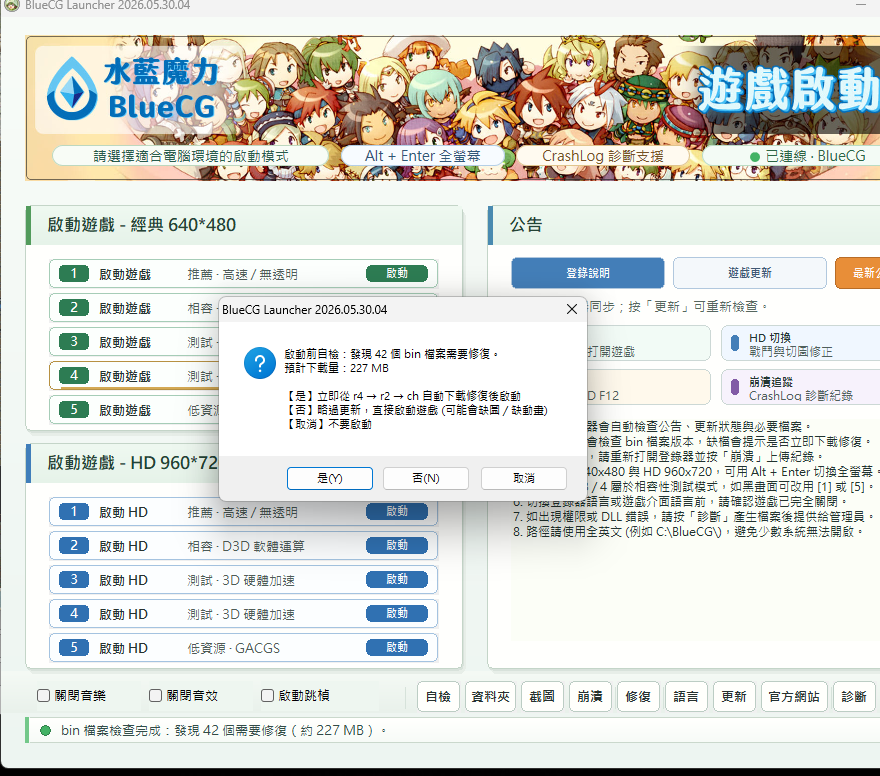
Task: Click the BlueCG water drop logo
Action: click(72, 89)
